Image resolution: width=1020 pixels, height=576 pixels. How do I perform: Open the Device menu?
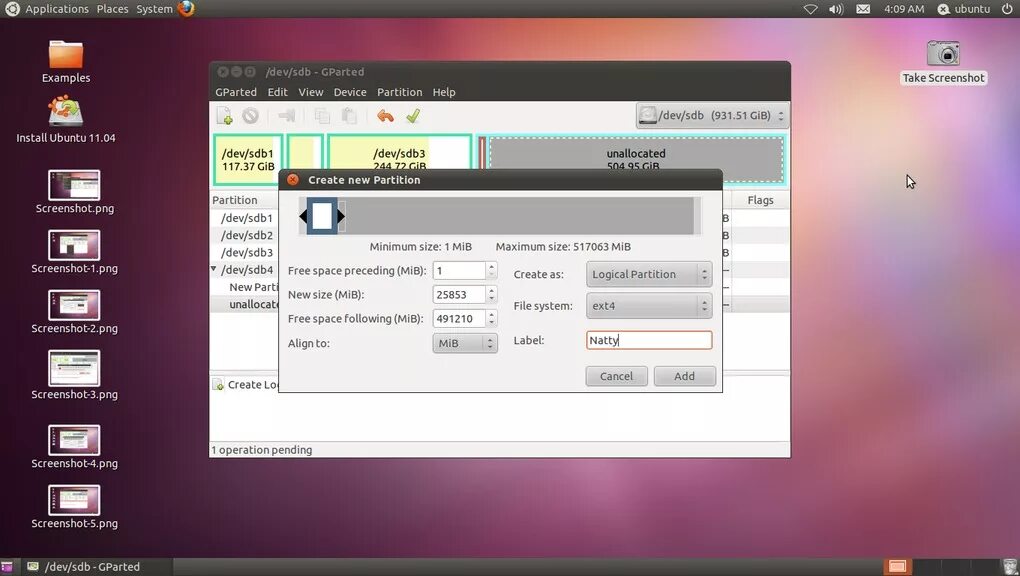(x=350, y=92)
